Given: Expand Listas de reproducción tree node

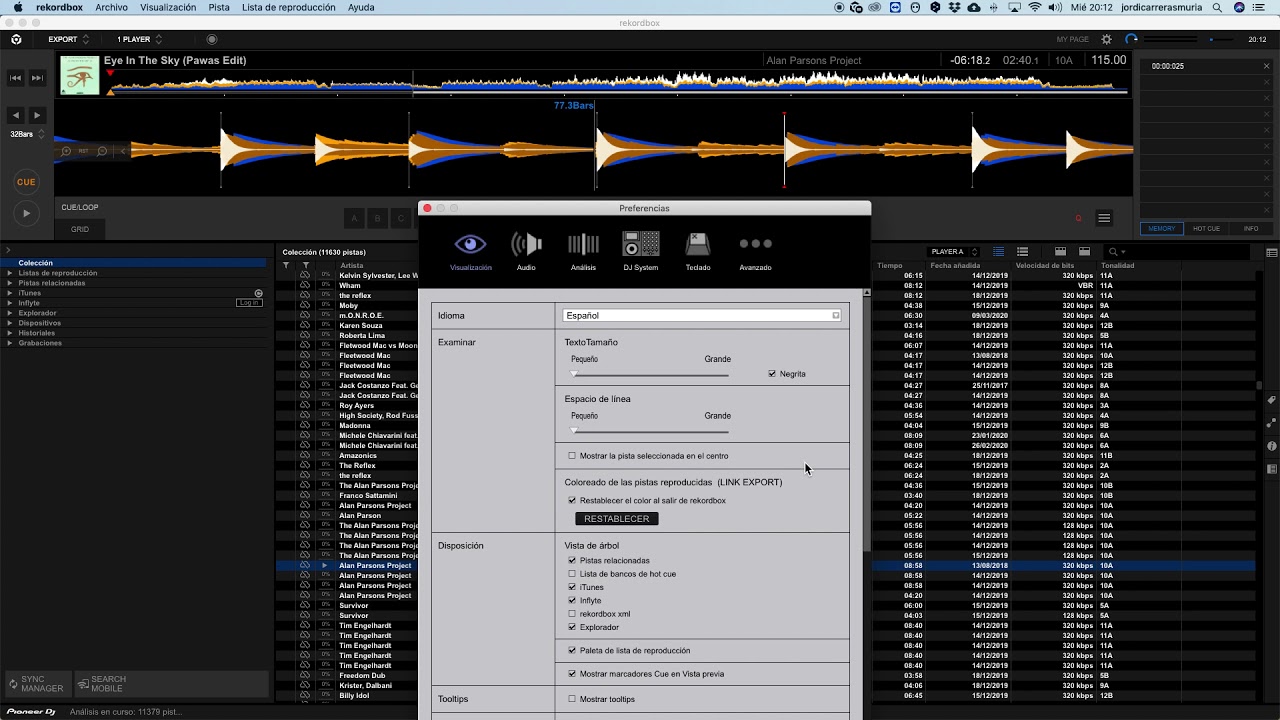Looking at the screenshot, I should pyautogui.click(x=10, y=273).
